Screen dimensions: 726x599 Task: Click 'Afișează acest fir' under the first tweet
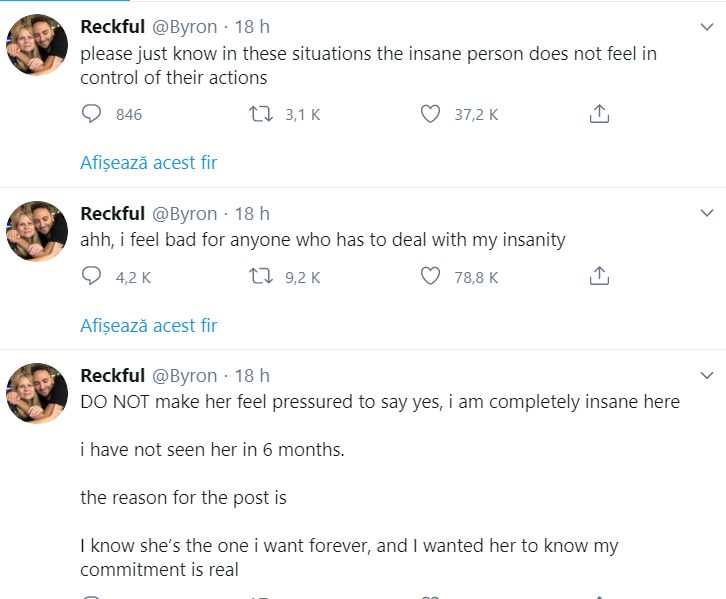point(148,162)
